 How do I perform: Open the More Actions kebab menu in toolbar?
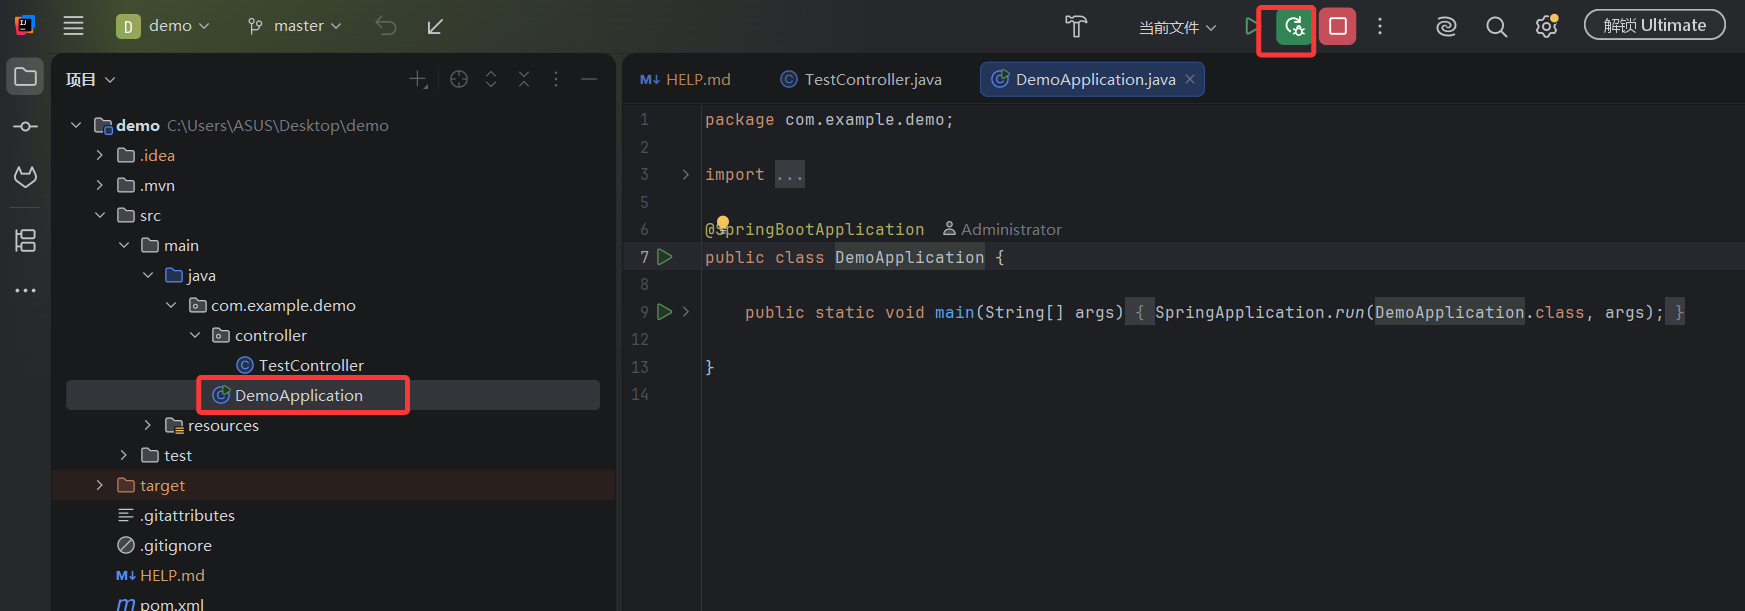point(1380,26)
